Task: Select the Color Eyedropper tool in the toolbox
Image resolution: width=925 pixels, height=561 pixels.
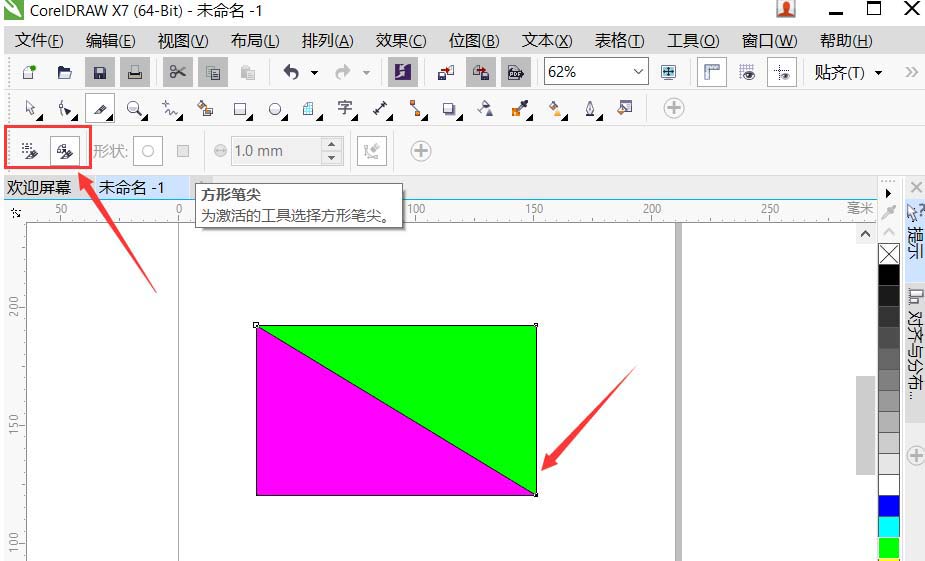Action: click(x=520, y=109)
